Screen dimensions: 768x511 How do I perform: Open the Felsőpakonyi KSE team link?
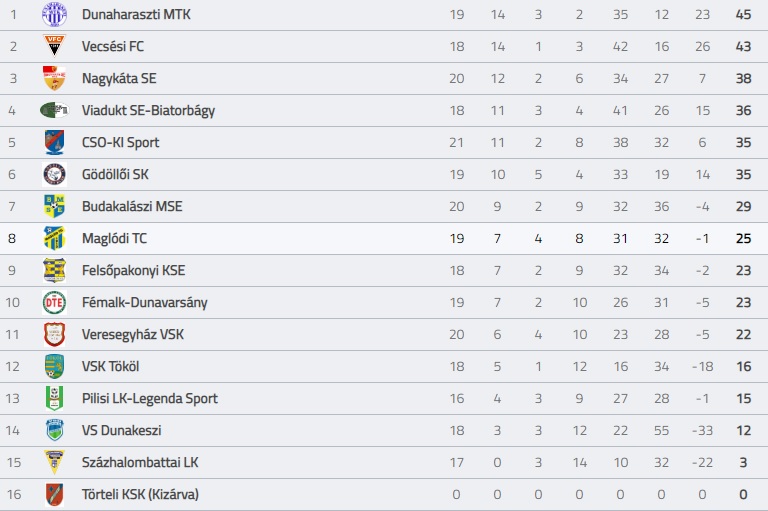pyautogui.click(x=133, y=270)
